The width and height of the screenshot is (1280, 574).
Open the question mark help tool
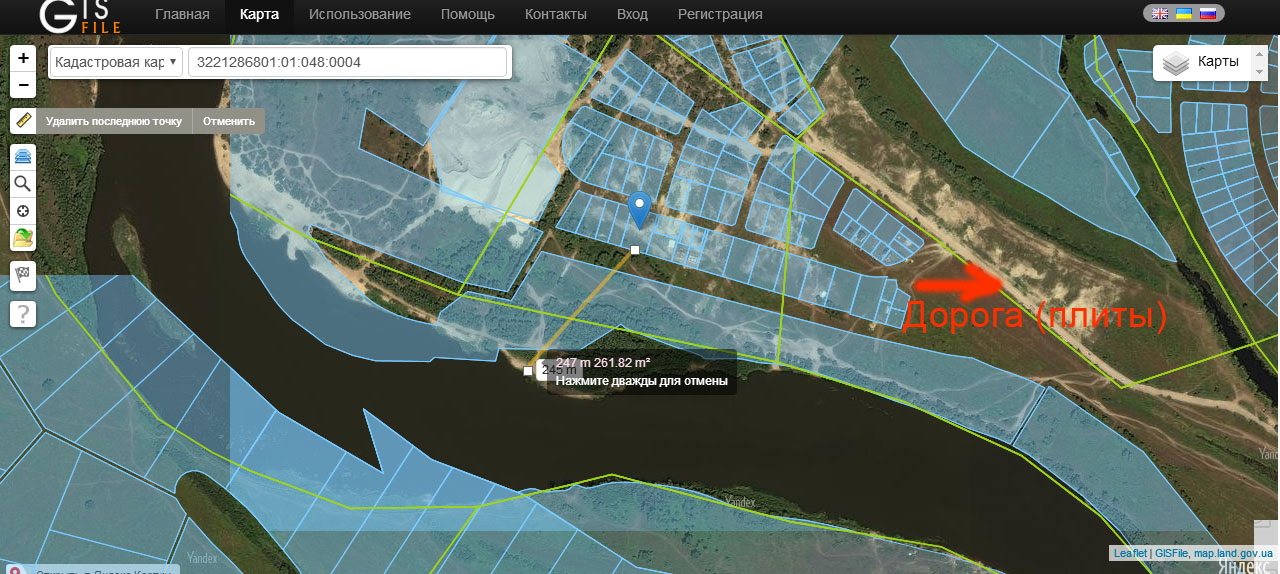(23, 313)
